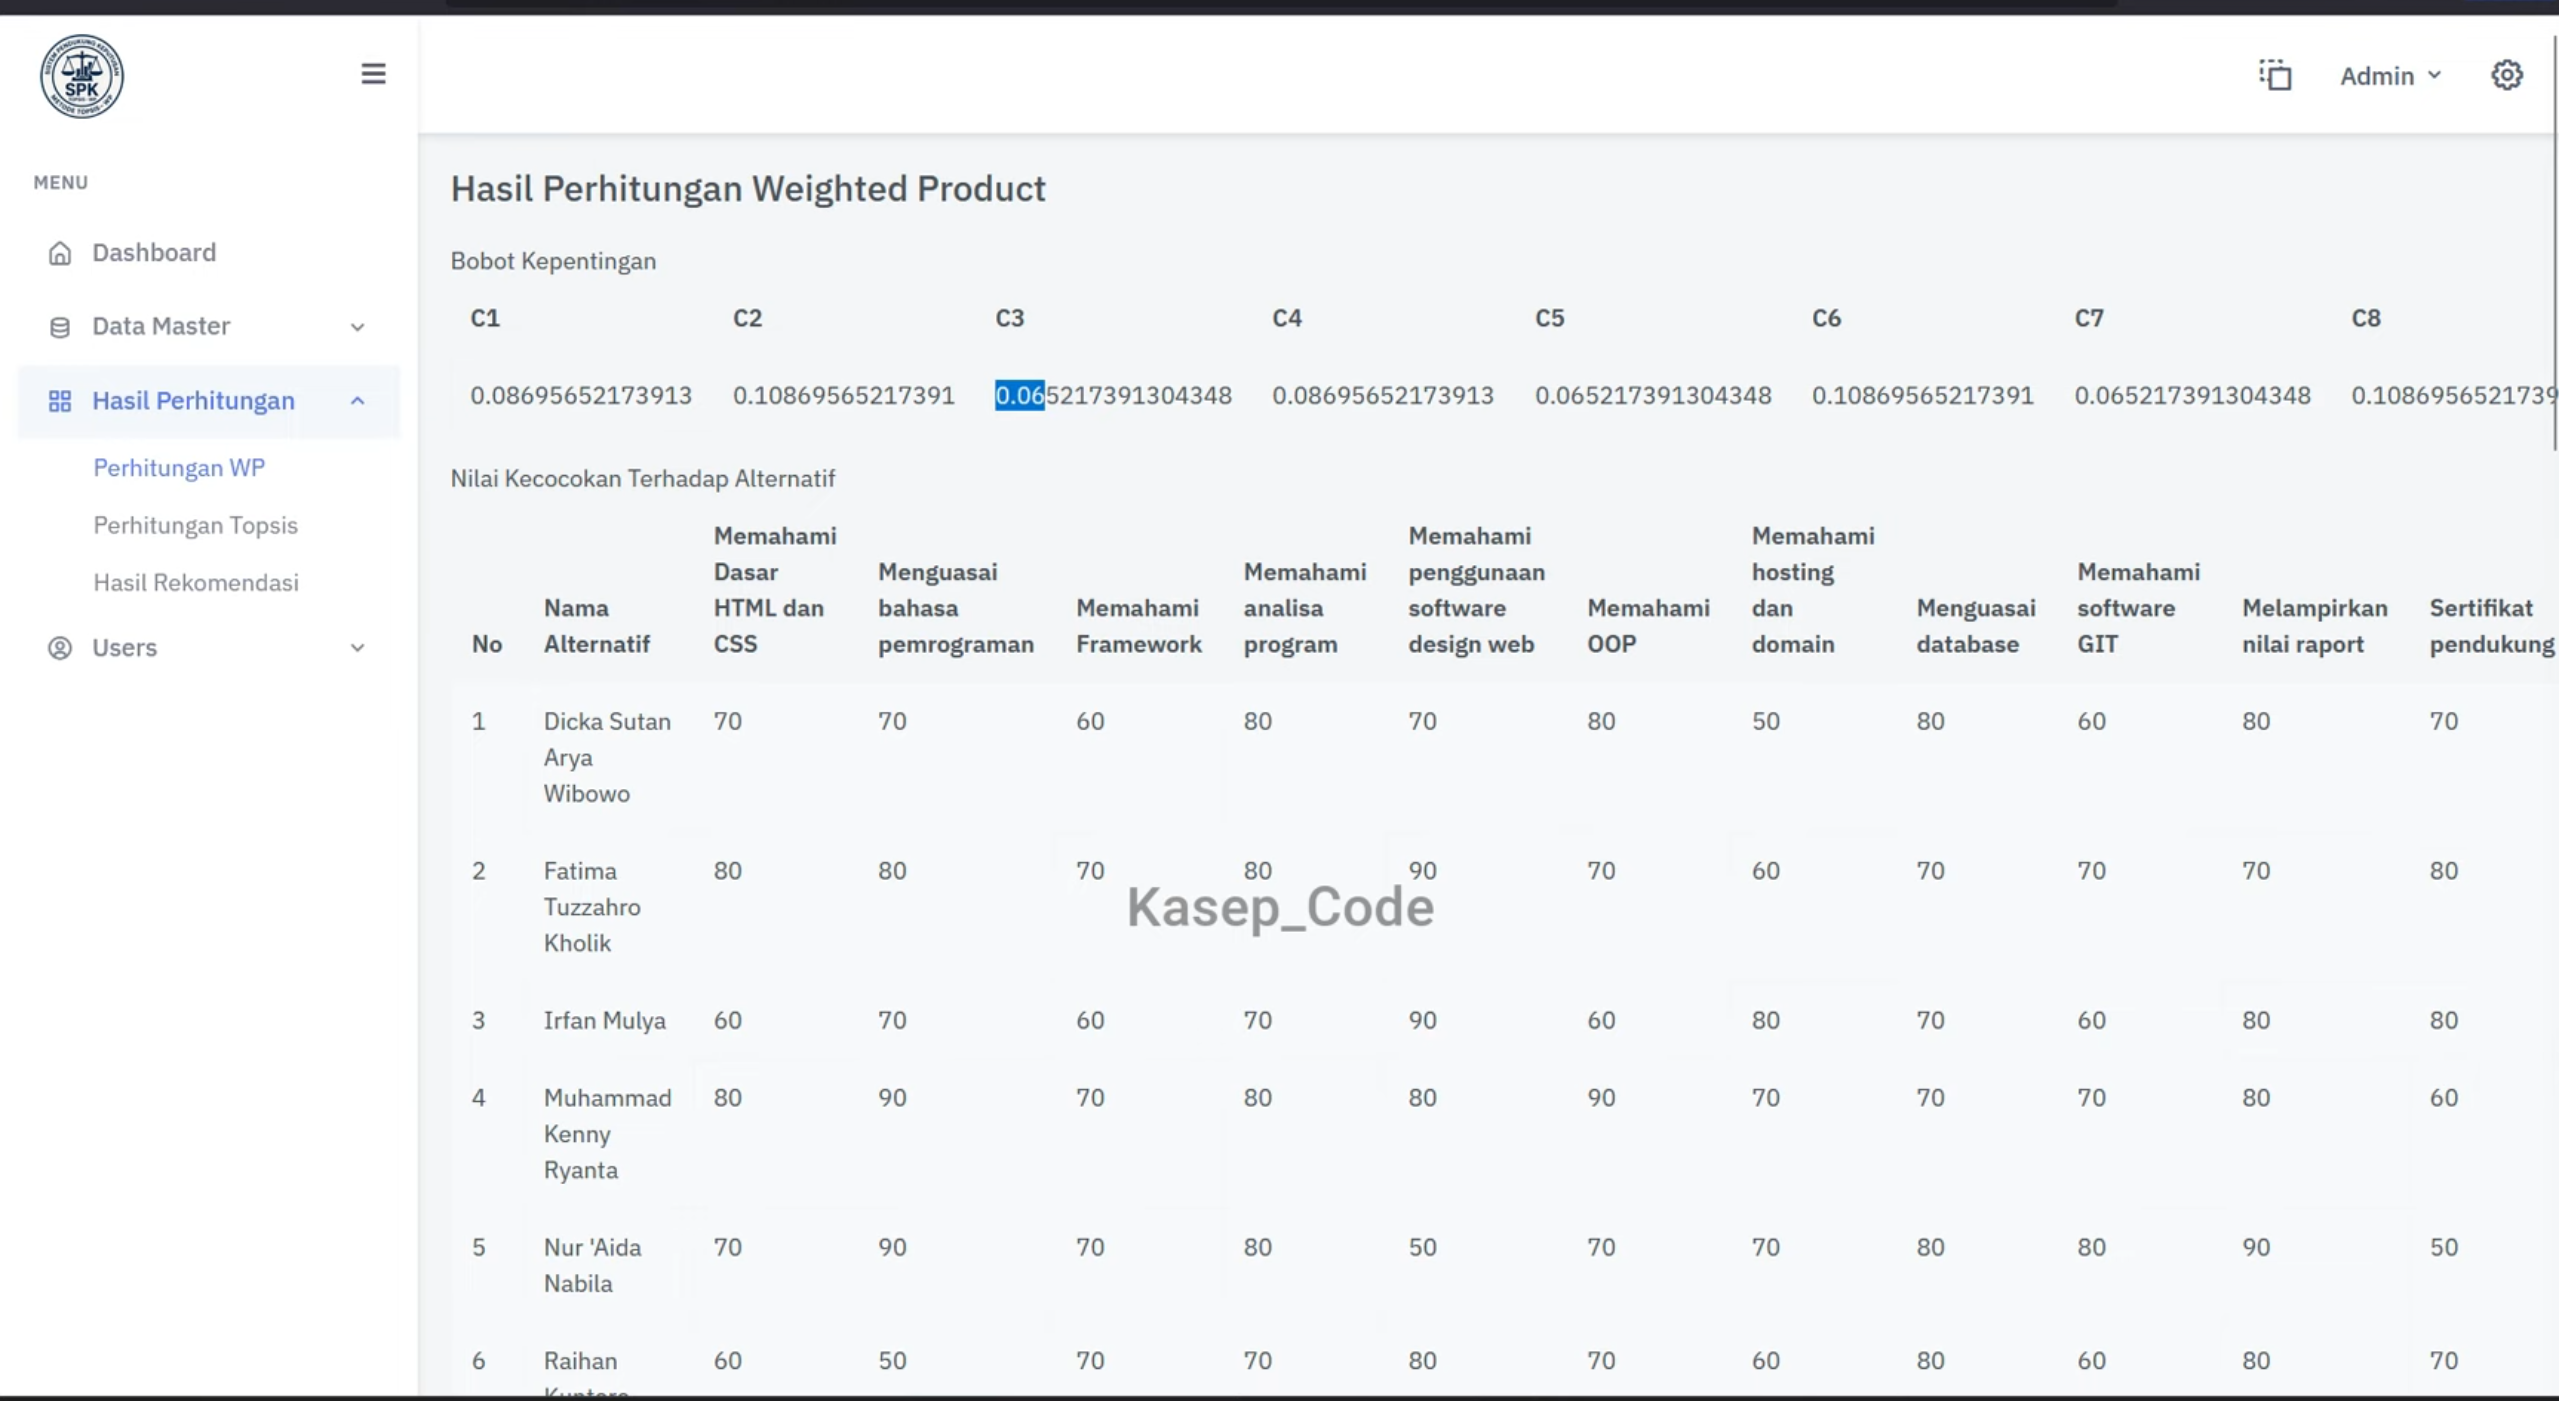Click the C3 weight value 0.065217391304348
Image resolution: width=2559 pixels, height=1401 pixels.
coord(1113,395)
